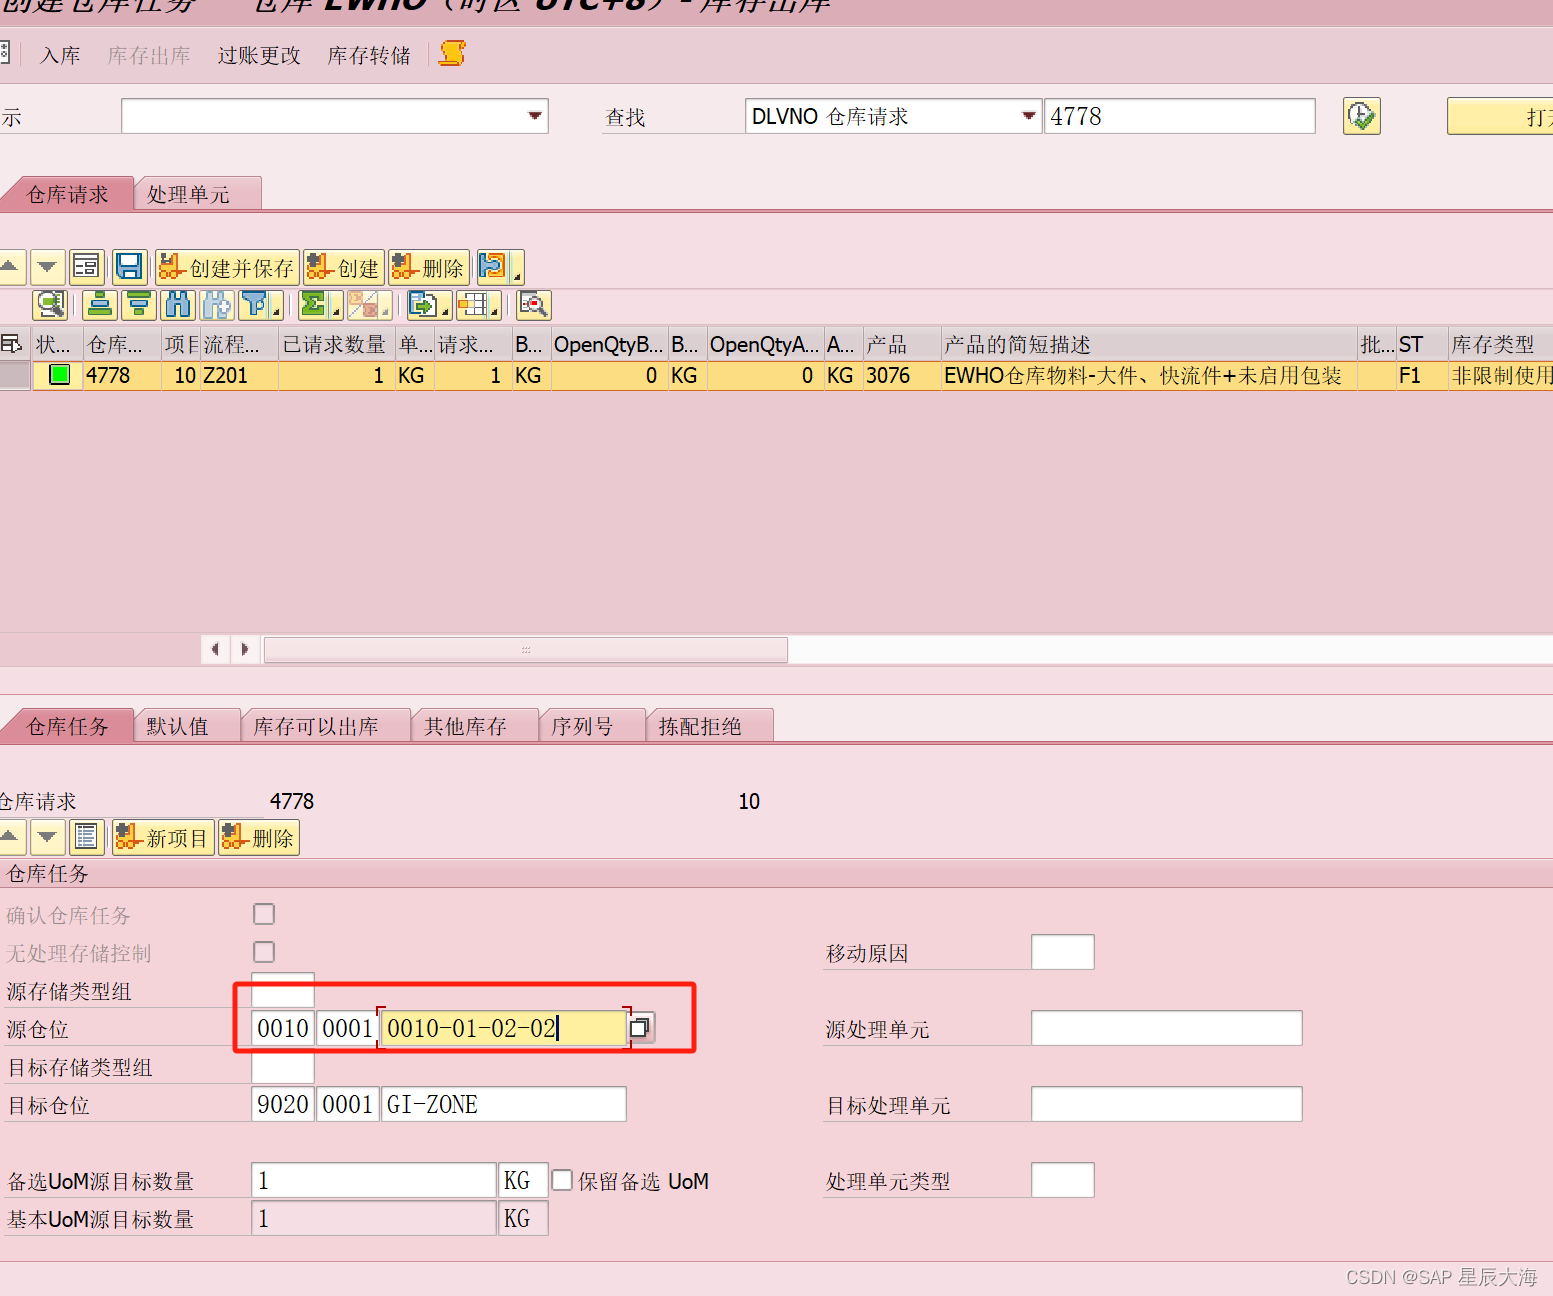Image resolution: width=1553 pixels, height=1296 pixels.
Task: Click the Find Next binoculars icon
Action: point(217,305)
